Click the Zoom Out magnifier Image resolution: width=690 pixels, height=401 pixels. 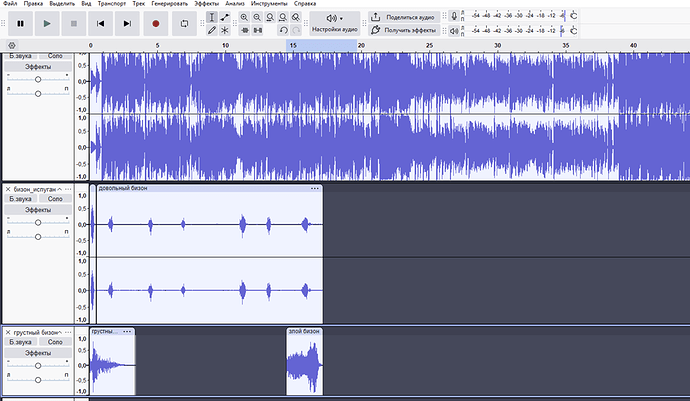(x=257, y=17)
